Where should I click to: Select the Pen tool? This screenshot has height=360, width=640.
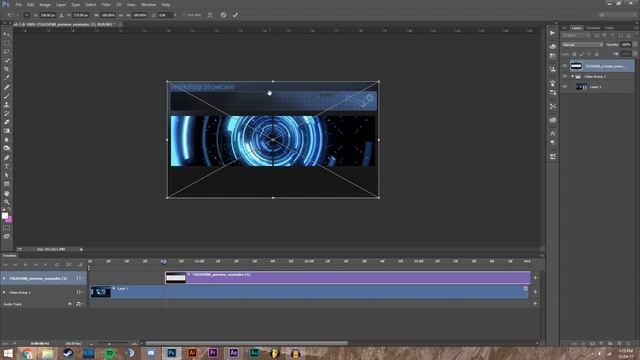tap(7, 157)
